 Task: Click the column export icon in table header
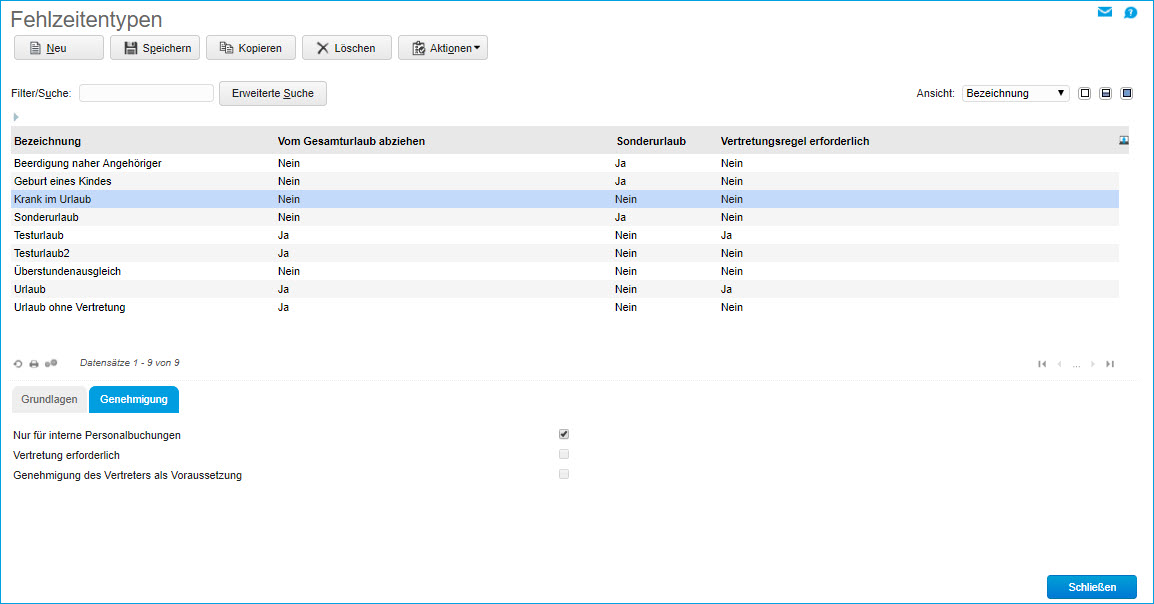point(1124,141)
